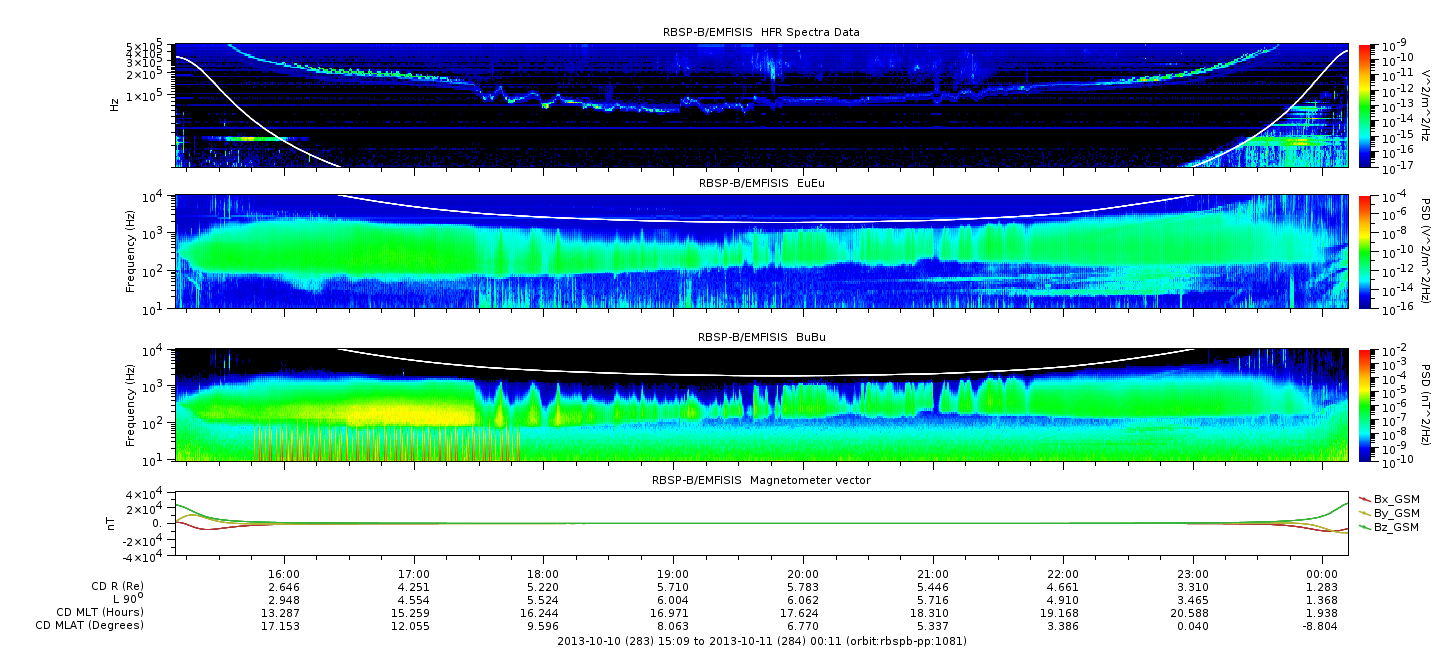Select the By_GSM legend entry
This screenshot has height=658, width=1447.
pos(1395,512)
